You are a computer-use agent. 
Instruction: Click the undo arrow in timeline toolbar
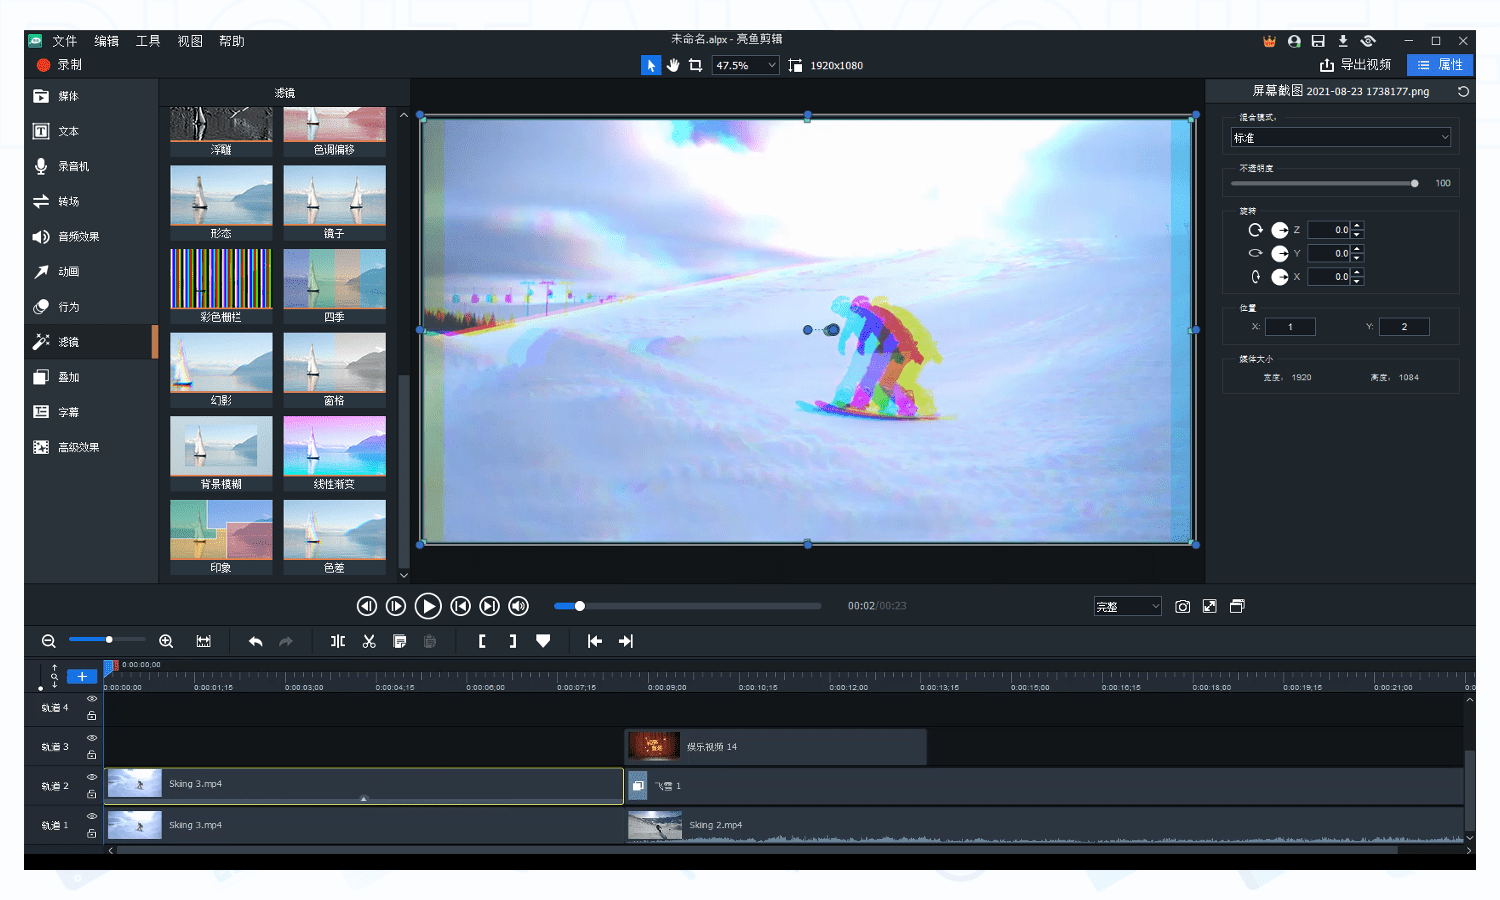coord(255,641)
